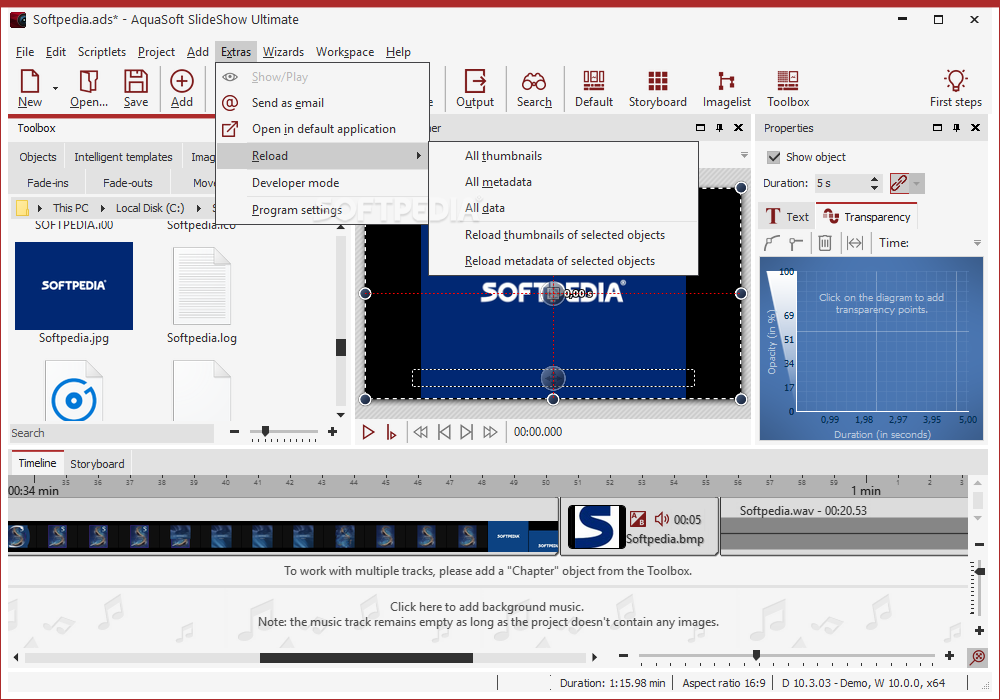1000x700 pixels.
Task: Switch to the Text properties tab
Action: click(x=786, y=217)
